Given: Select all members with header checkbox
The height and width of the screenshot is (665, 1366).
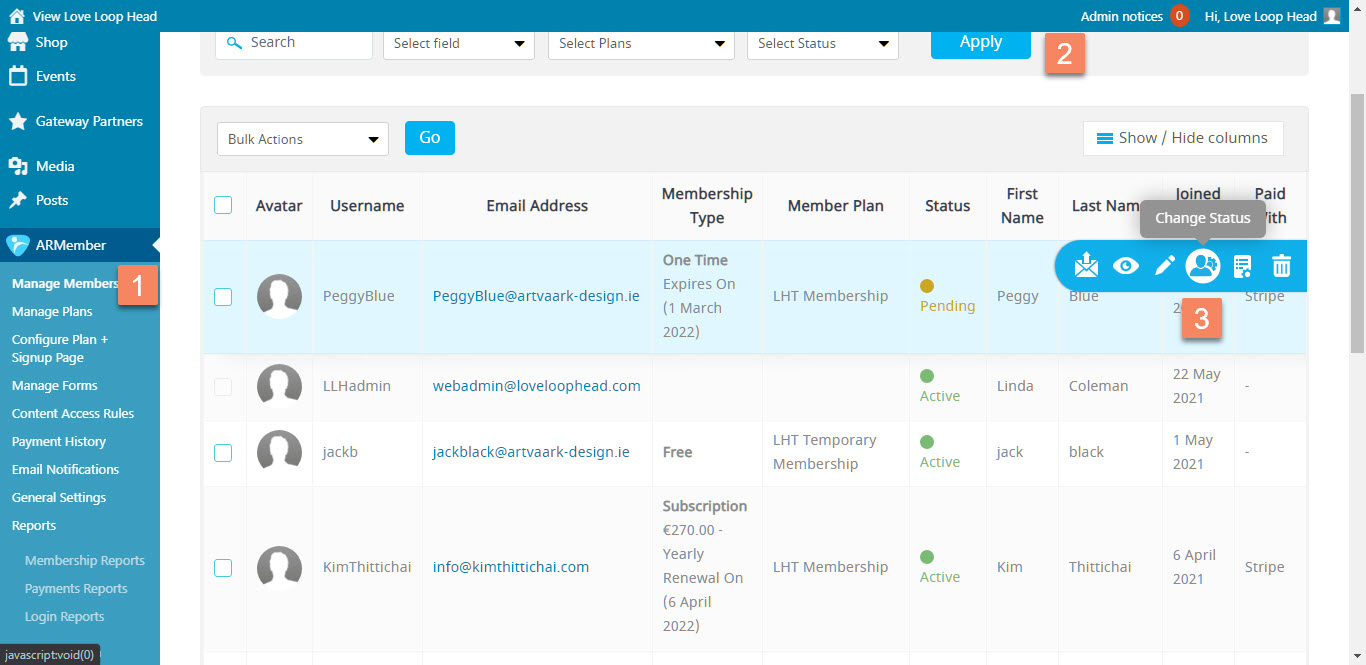Looking at the screenshot, I should 223,205.
